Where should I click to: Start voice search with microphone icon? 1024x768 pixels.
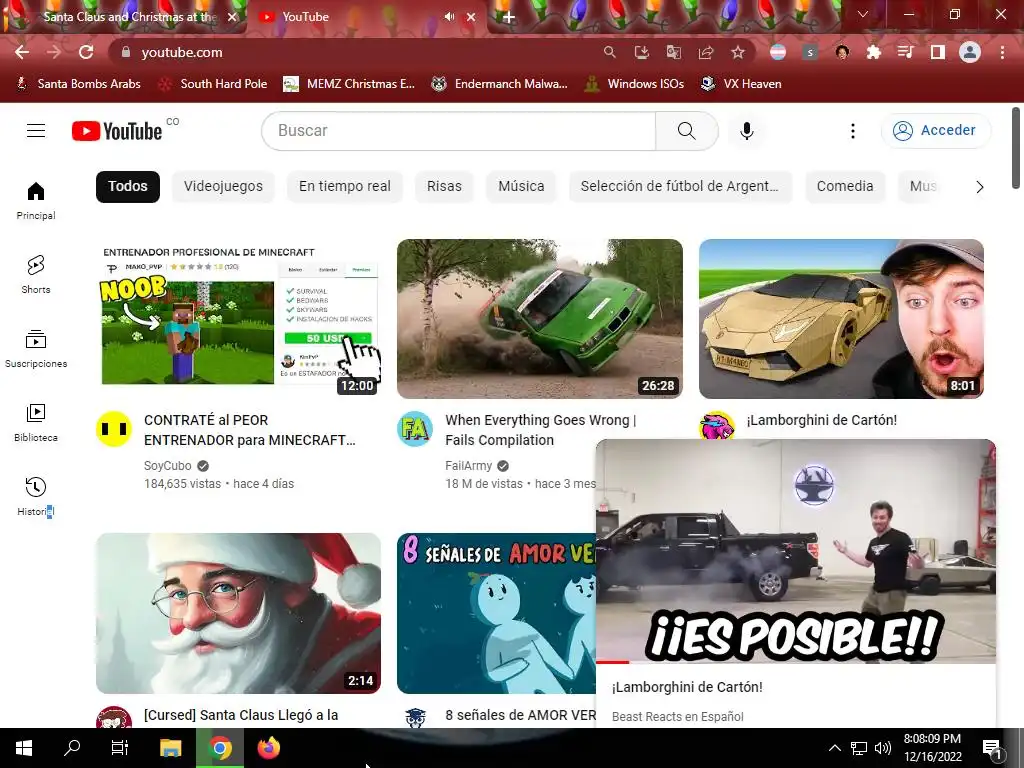coord(746,131)
